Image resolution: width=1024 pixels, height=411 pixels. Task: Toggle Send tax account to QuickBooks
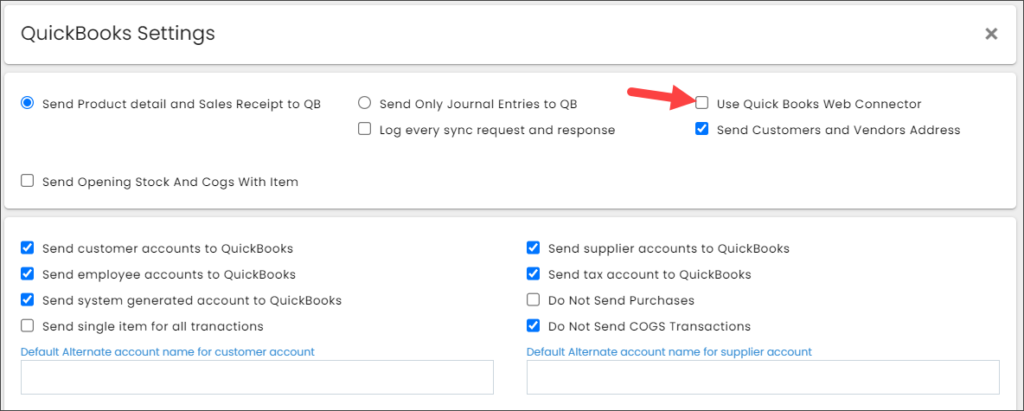pyautogui.click(x=534, y=274)
